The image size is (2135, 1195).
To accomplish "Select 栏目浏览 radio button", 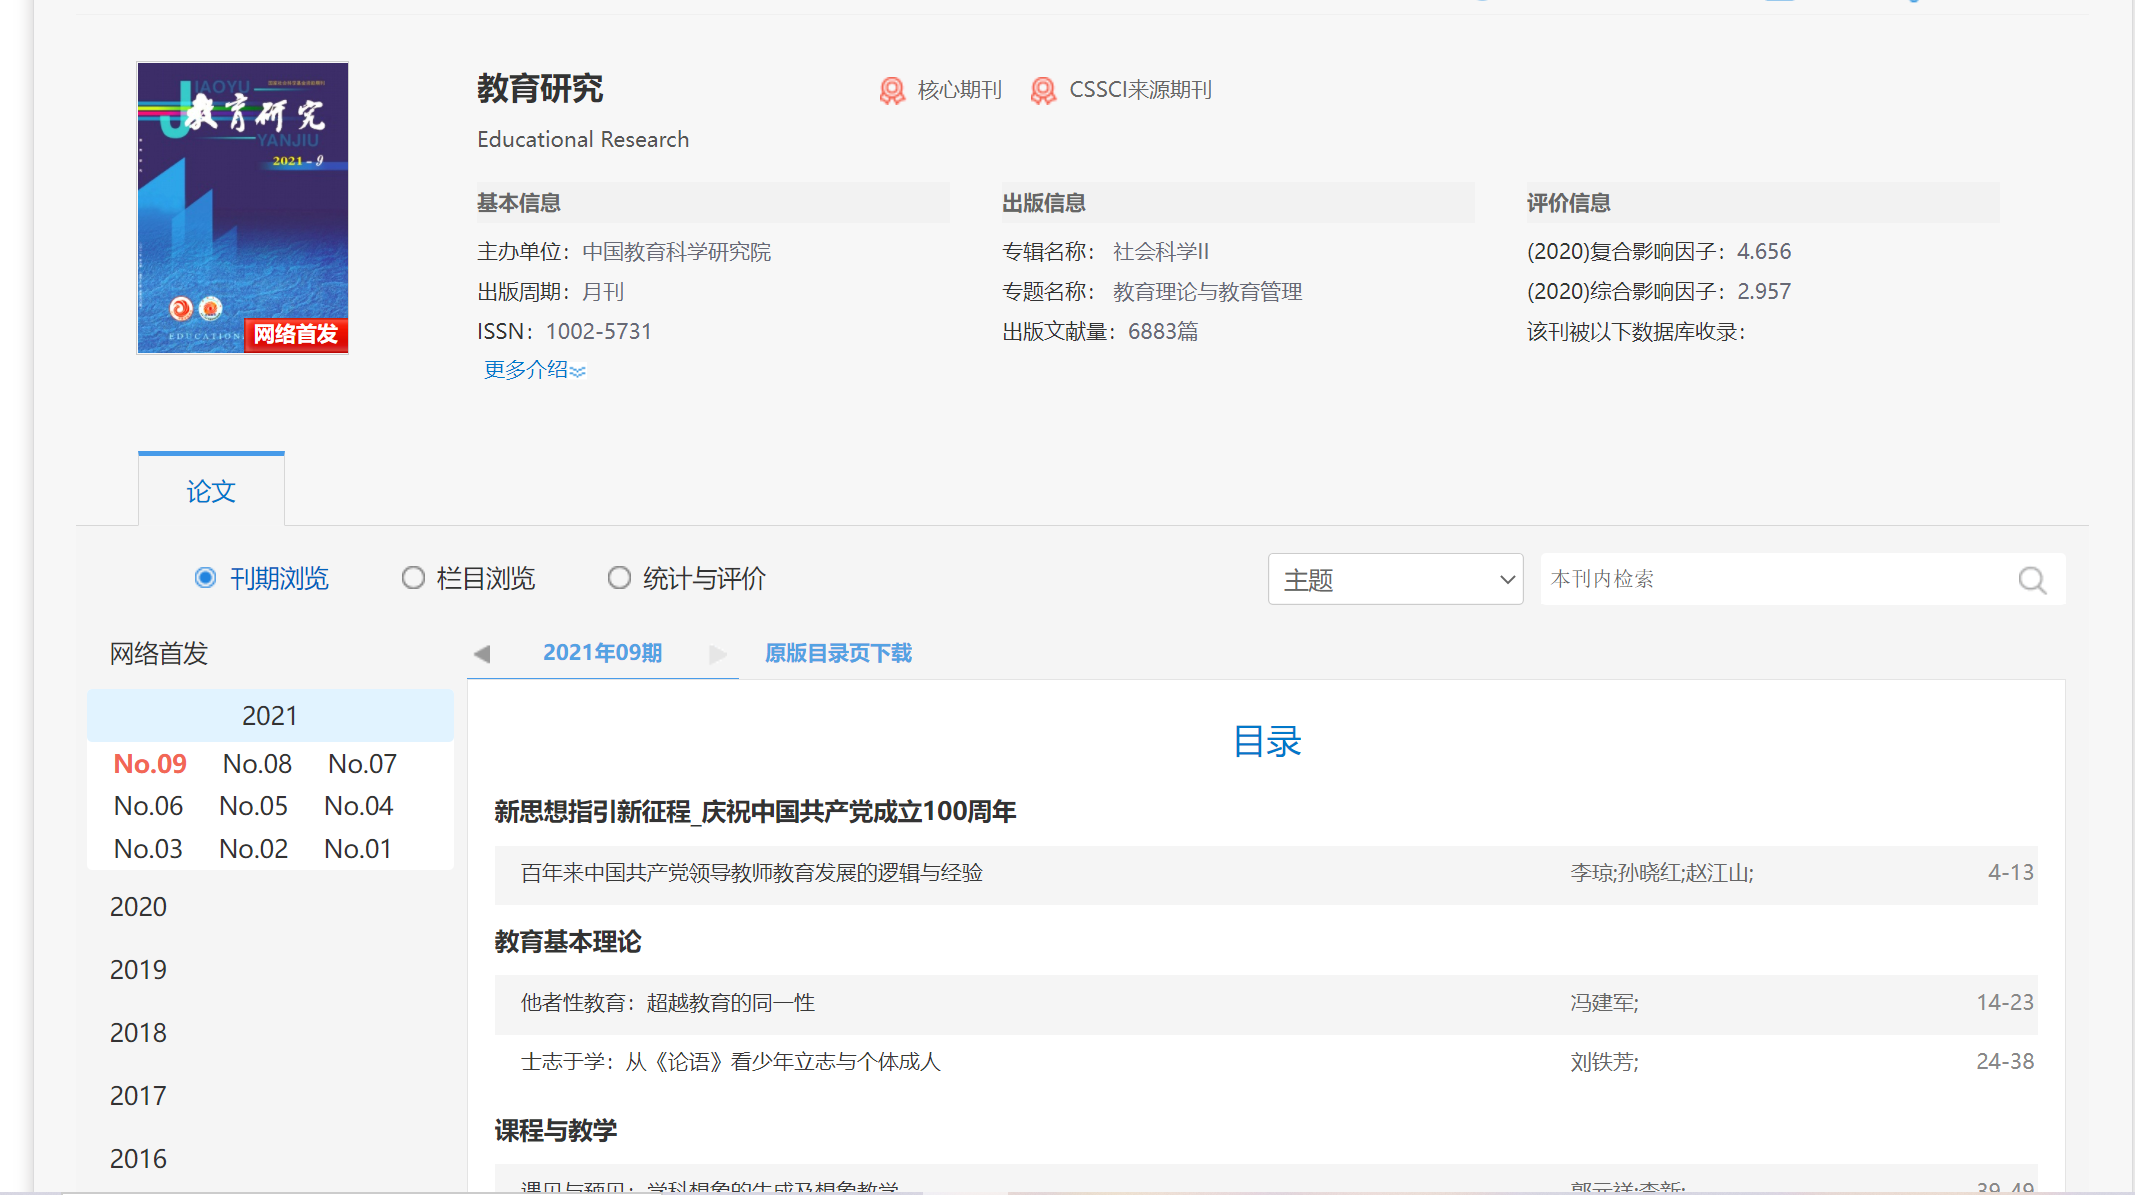I will [x=413, y=578].
